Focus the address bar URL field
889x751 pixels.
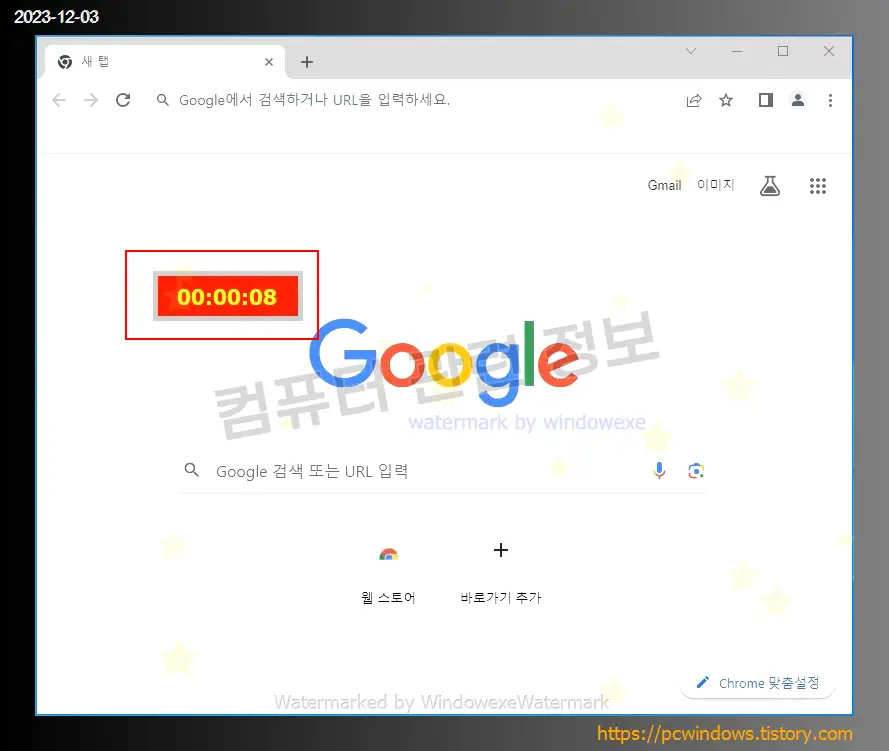[x=414, y=100]
